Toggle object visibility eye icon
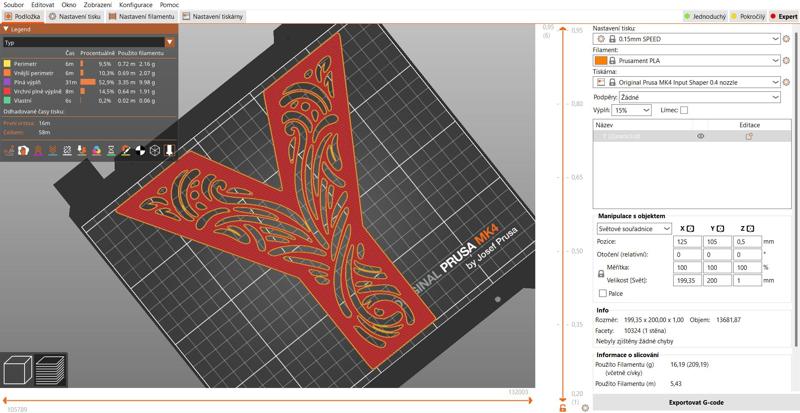Screen dimensions: 800x413 (x=701, y=136)
